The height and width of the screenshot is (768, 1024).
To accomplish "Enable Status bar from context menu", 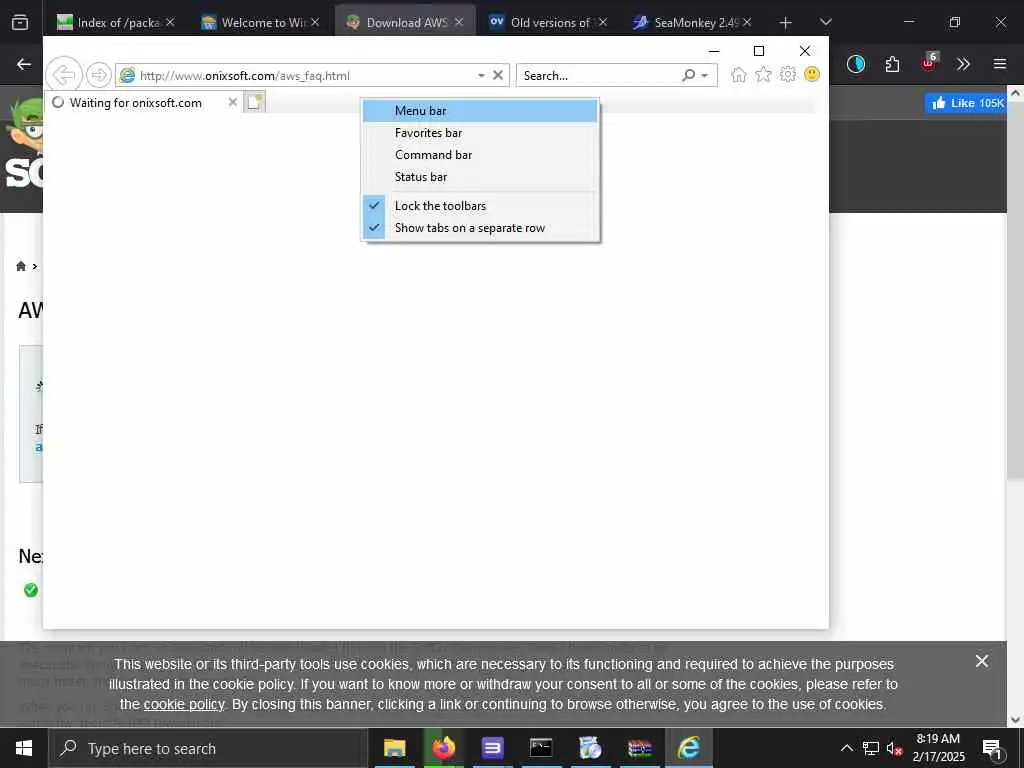I will pos(480,177).
